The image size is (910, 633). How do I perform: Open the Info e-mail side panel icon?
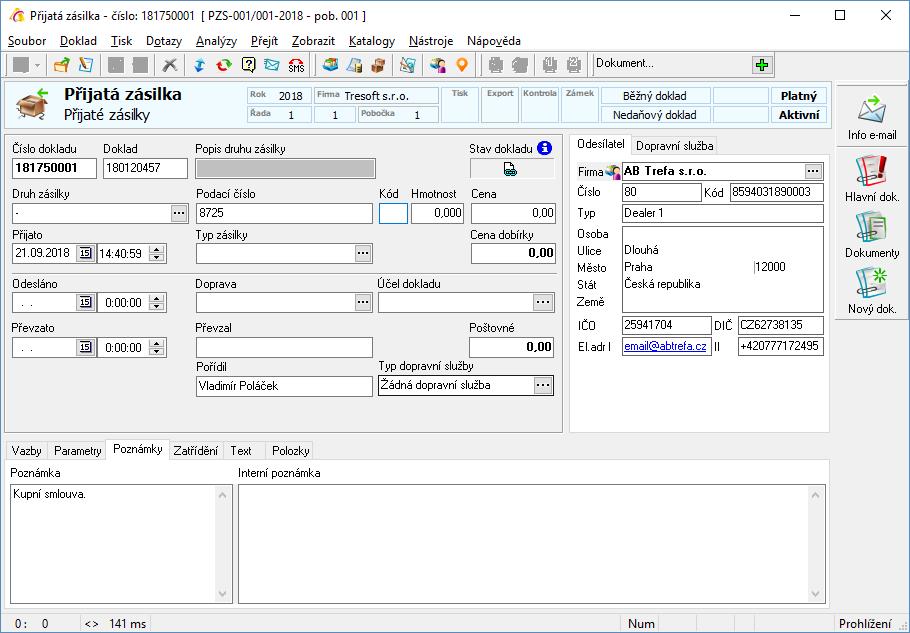[872, 118]
